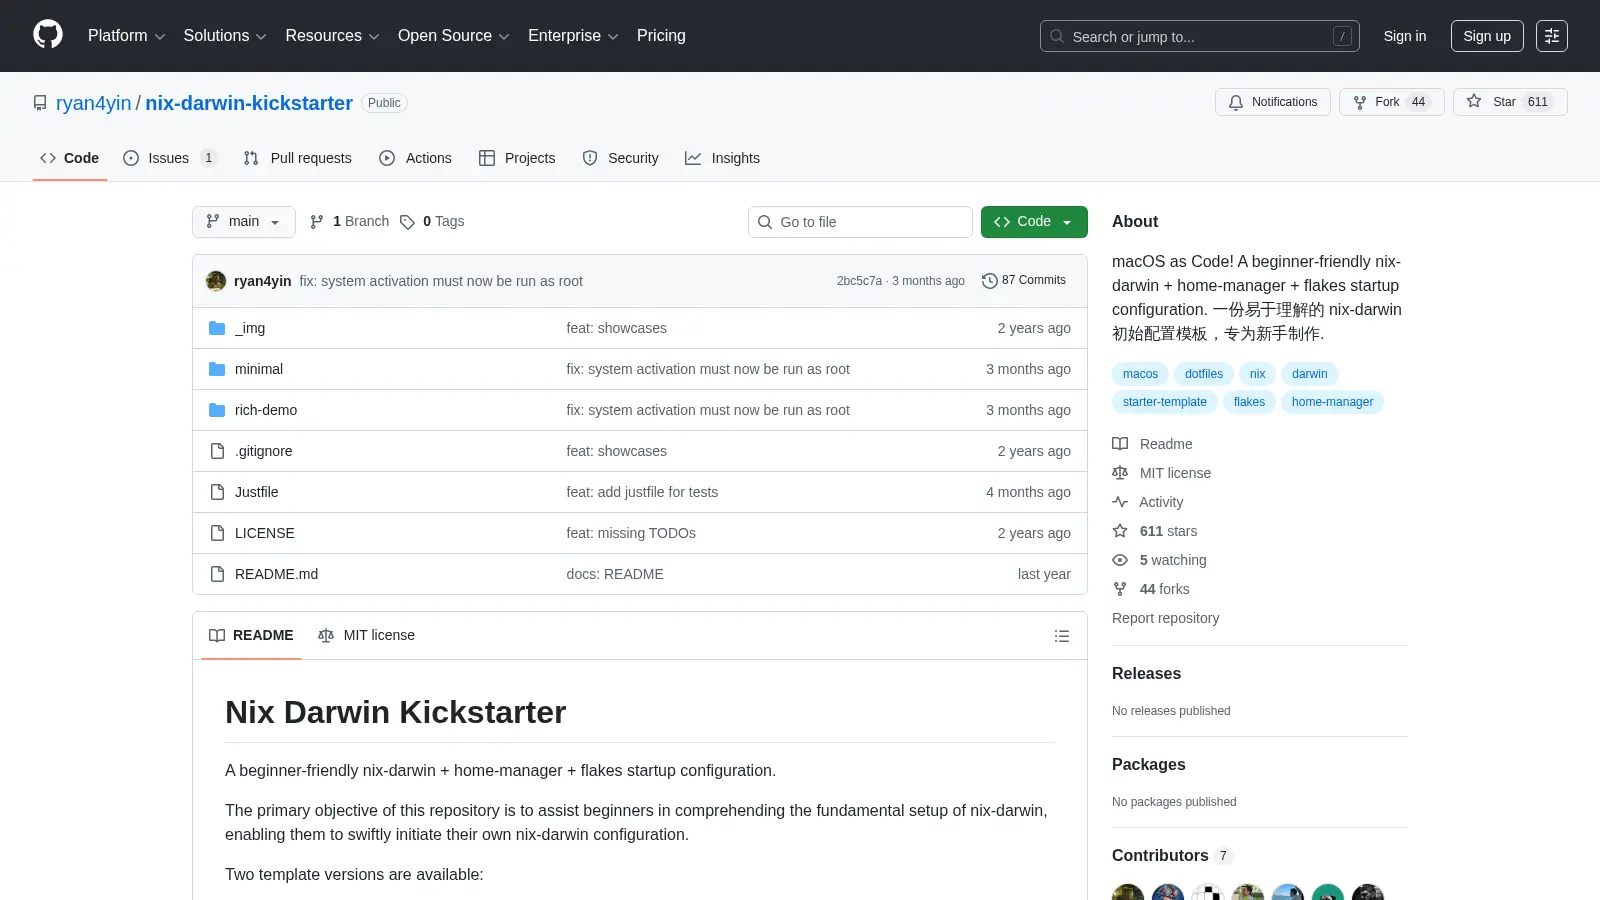This screenshot has height=900, width=1600.
Task: Open the Actions tab
Action: coord(416,158)
